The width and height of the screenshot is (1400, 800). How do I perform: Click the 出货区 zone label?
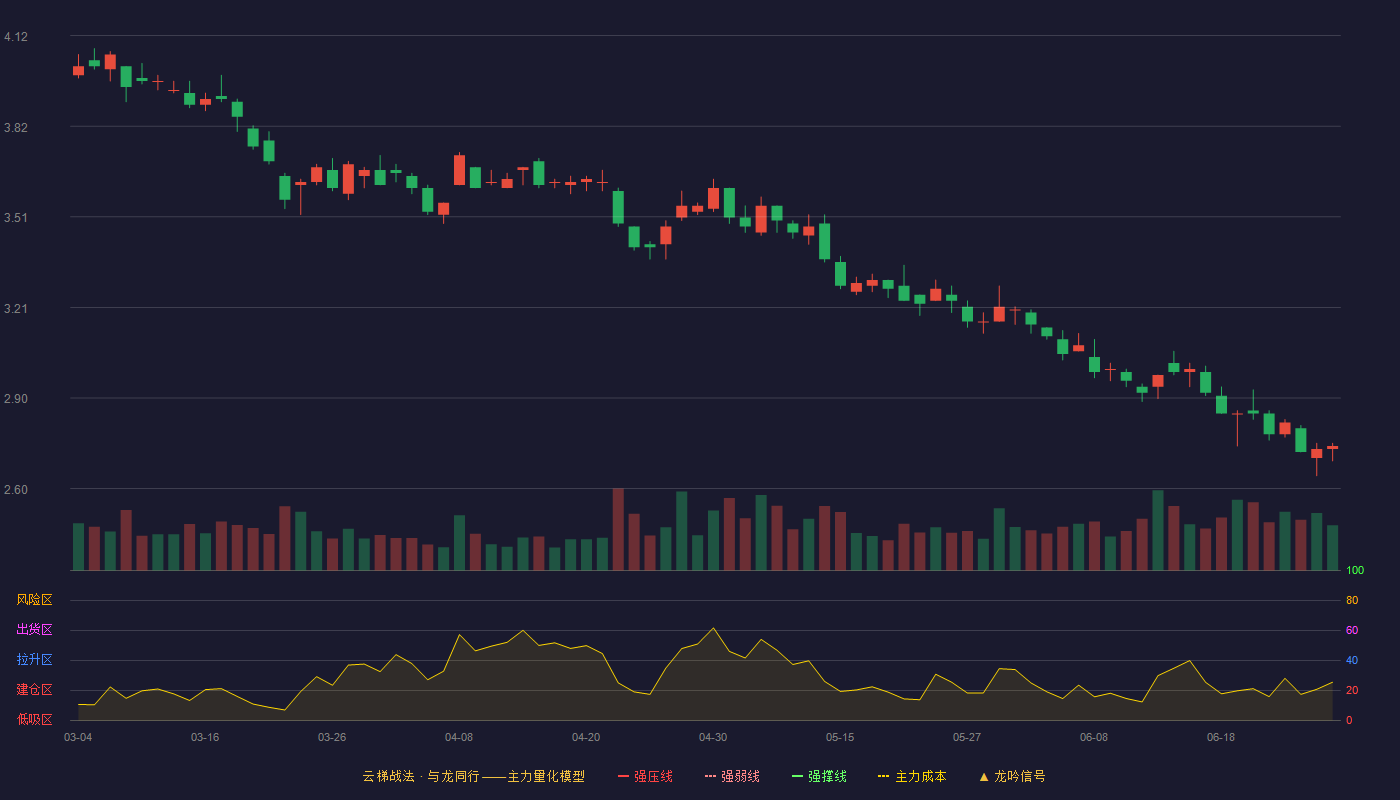(x=34, y=630)
